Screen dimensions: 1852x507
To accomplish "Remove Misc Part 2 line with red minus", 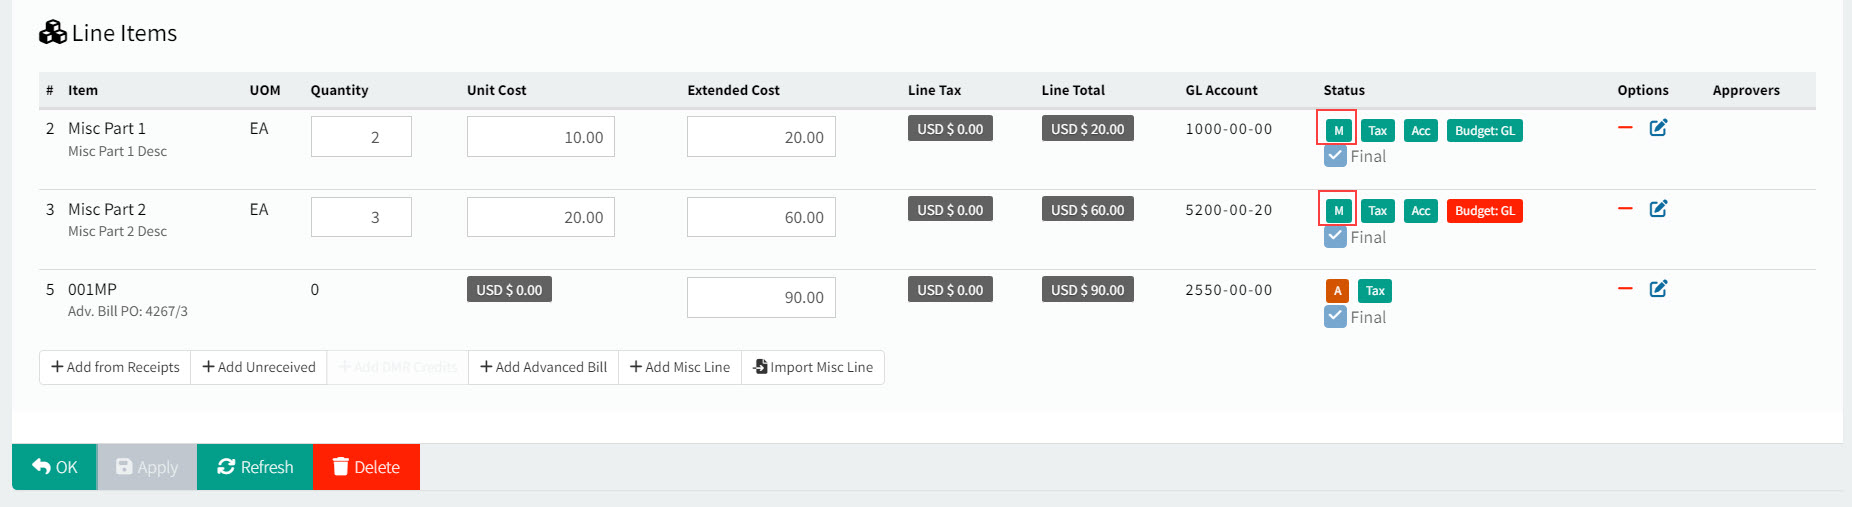I will pyautogui.click(x=1625, y=208).
